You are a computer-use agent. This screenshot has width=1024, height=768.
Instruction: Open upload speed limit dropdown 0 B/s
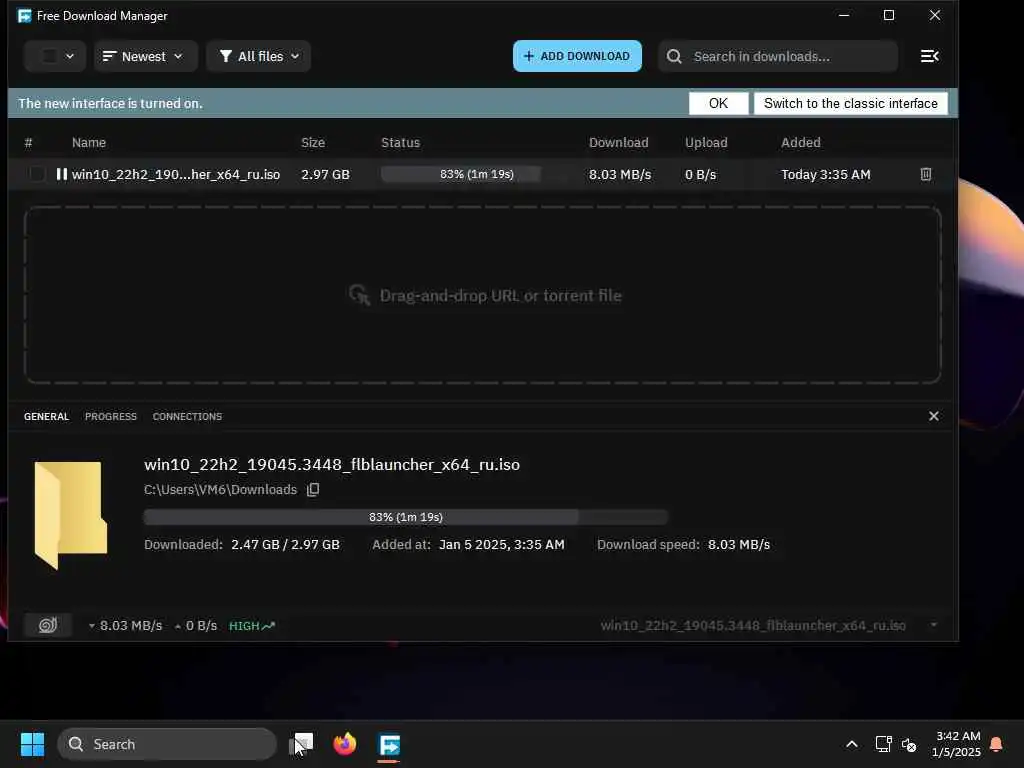pyautogui.click(x=196, y=626)
